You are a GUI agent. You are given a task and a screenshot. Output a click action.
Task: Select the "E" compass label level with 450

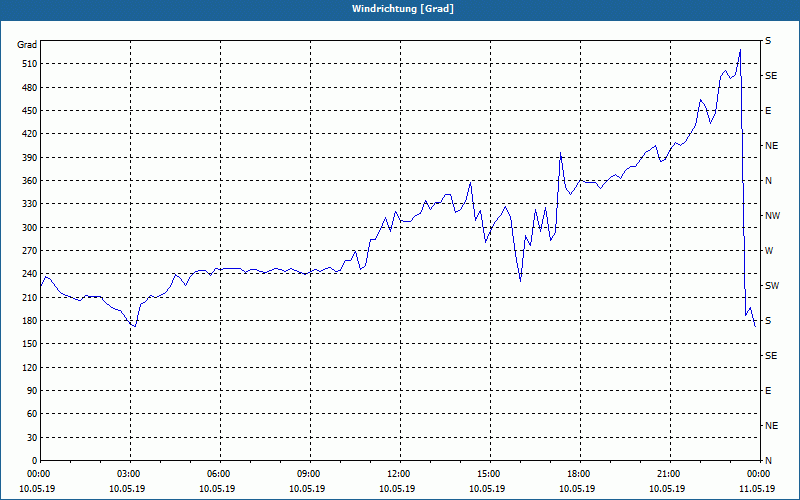(x=768, y=111)
